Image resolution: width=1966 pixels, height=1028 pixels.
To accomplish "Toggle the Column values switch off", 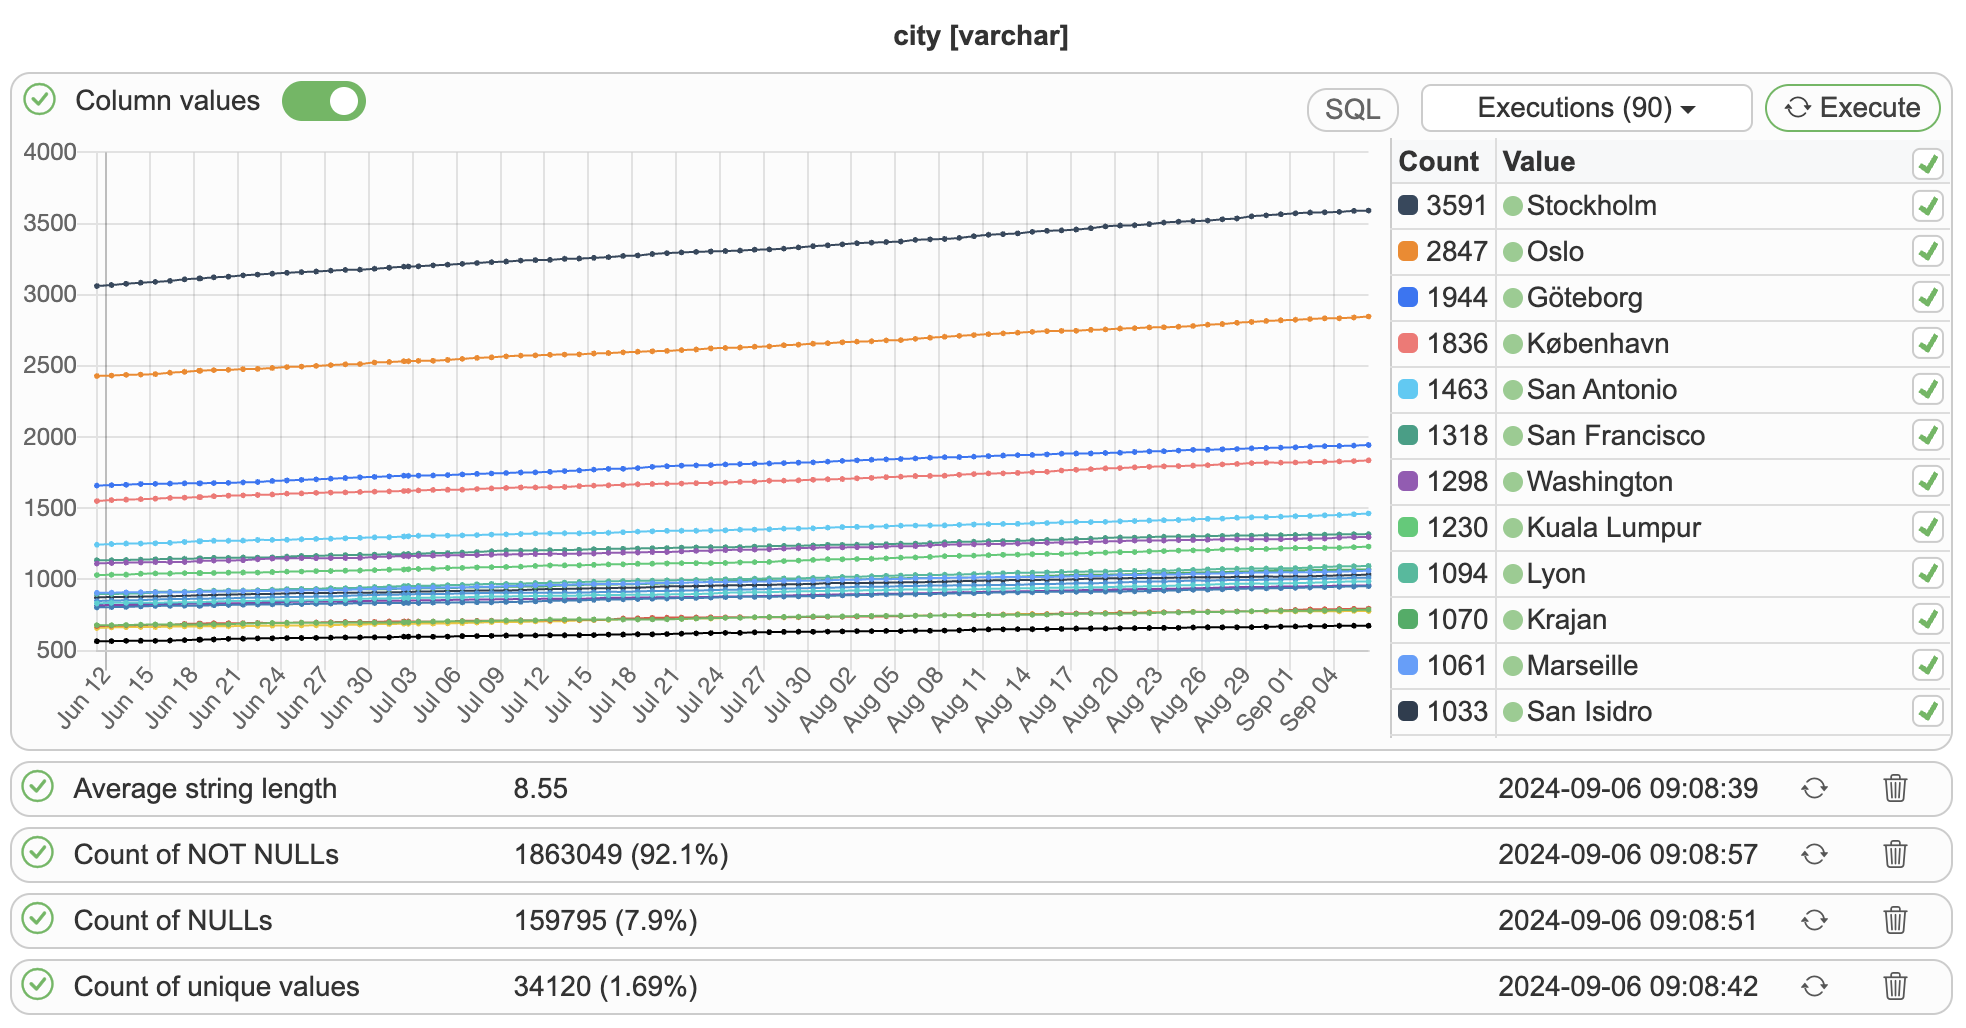I will [323, 101].
